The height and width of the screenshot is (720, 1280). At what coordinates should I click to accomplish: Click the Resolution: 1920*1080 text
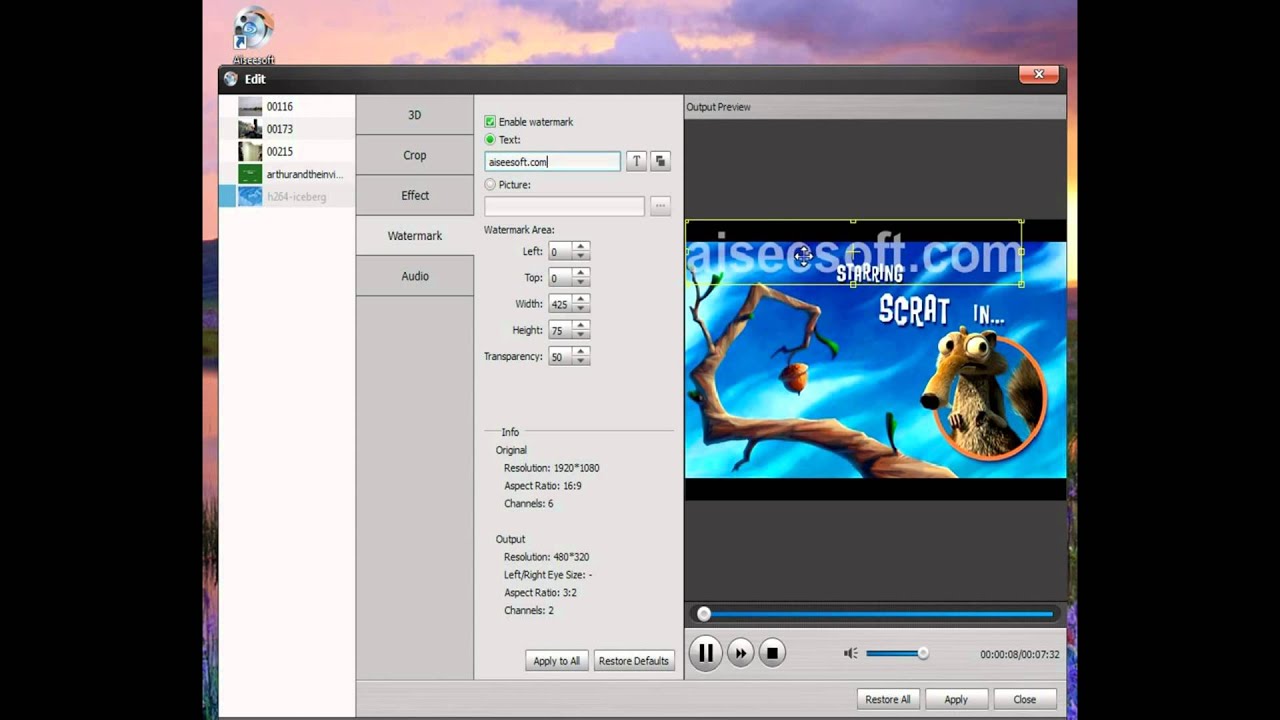click(552, 468)
